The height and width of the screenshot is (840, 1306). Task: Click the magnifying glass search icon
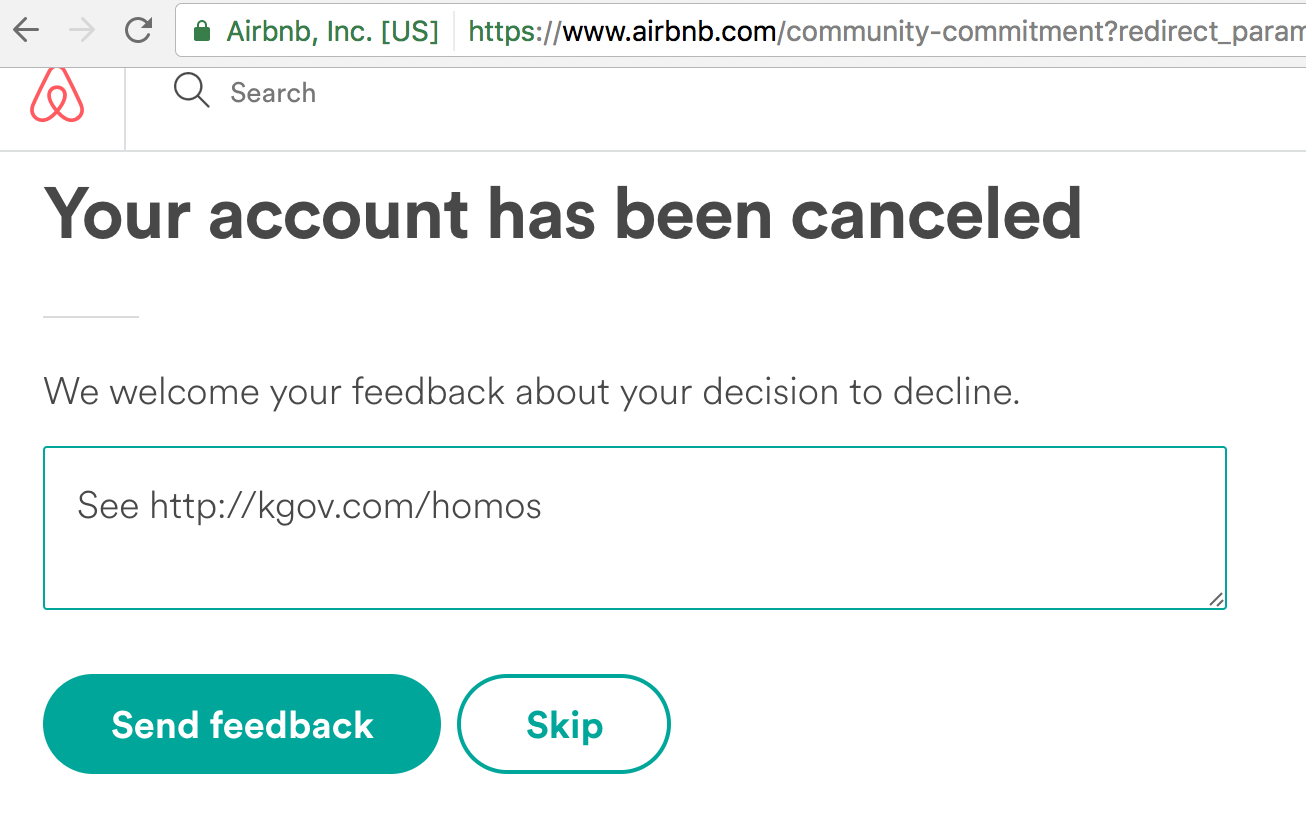191,91
